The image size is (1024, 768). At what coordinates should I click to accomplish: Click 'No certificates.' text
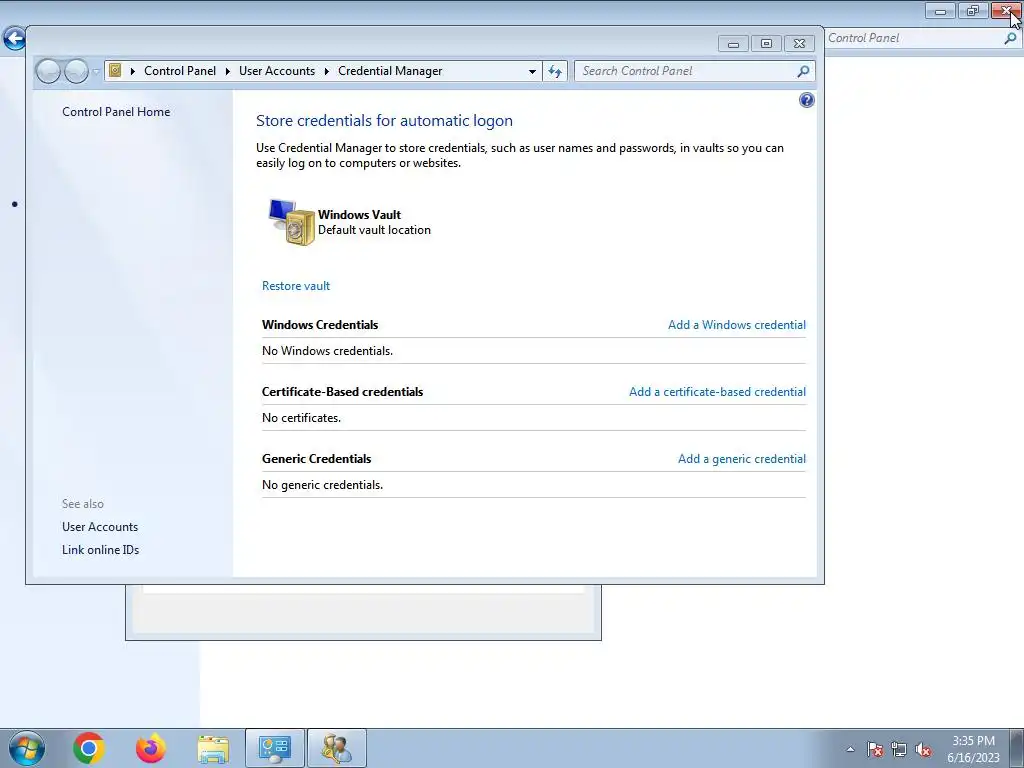pyautogui.click(x=301, y=418)
